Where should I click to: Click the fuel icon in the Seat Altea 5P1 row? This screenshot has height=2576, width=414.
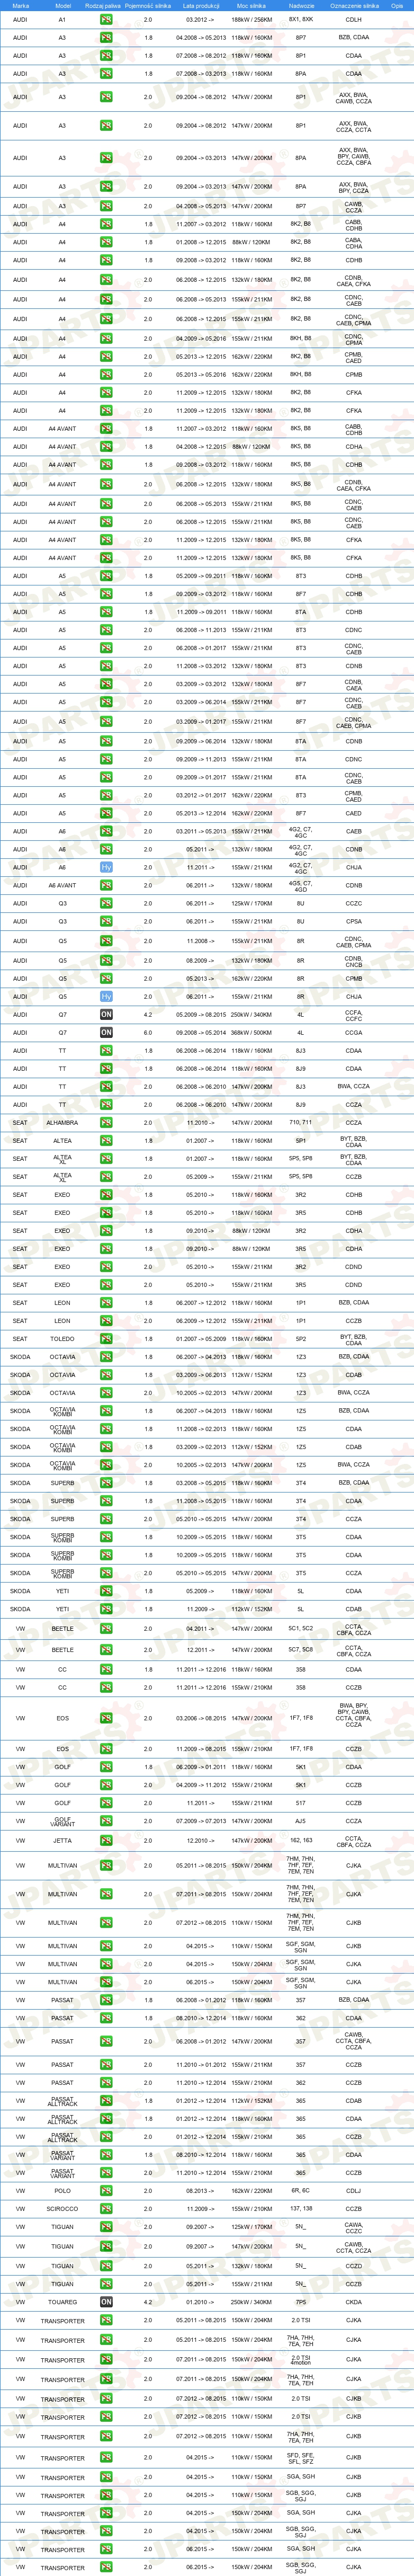(x=106, y=1140)
